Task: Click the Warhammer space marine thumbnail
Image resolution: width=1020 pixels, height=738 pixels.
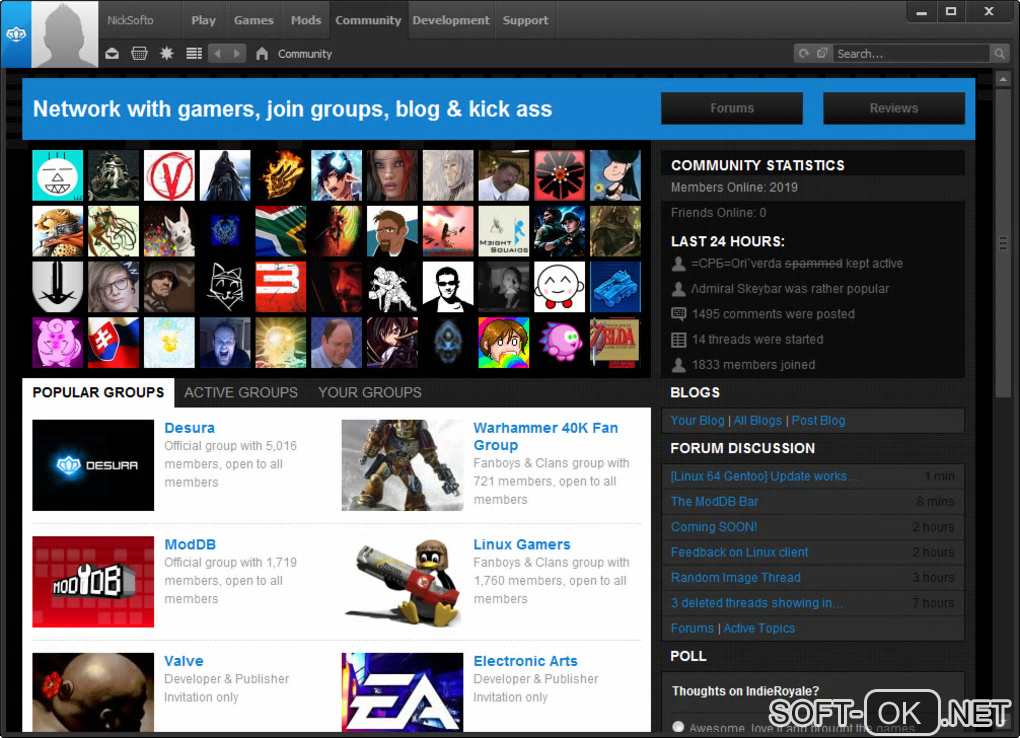Action: (x=403, y=465)
